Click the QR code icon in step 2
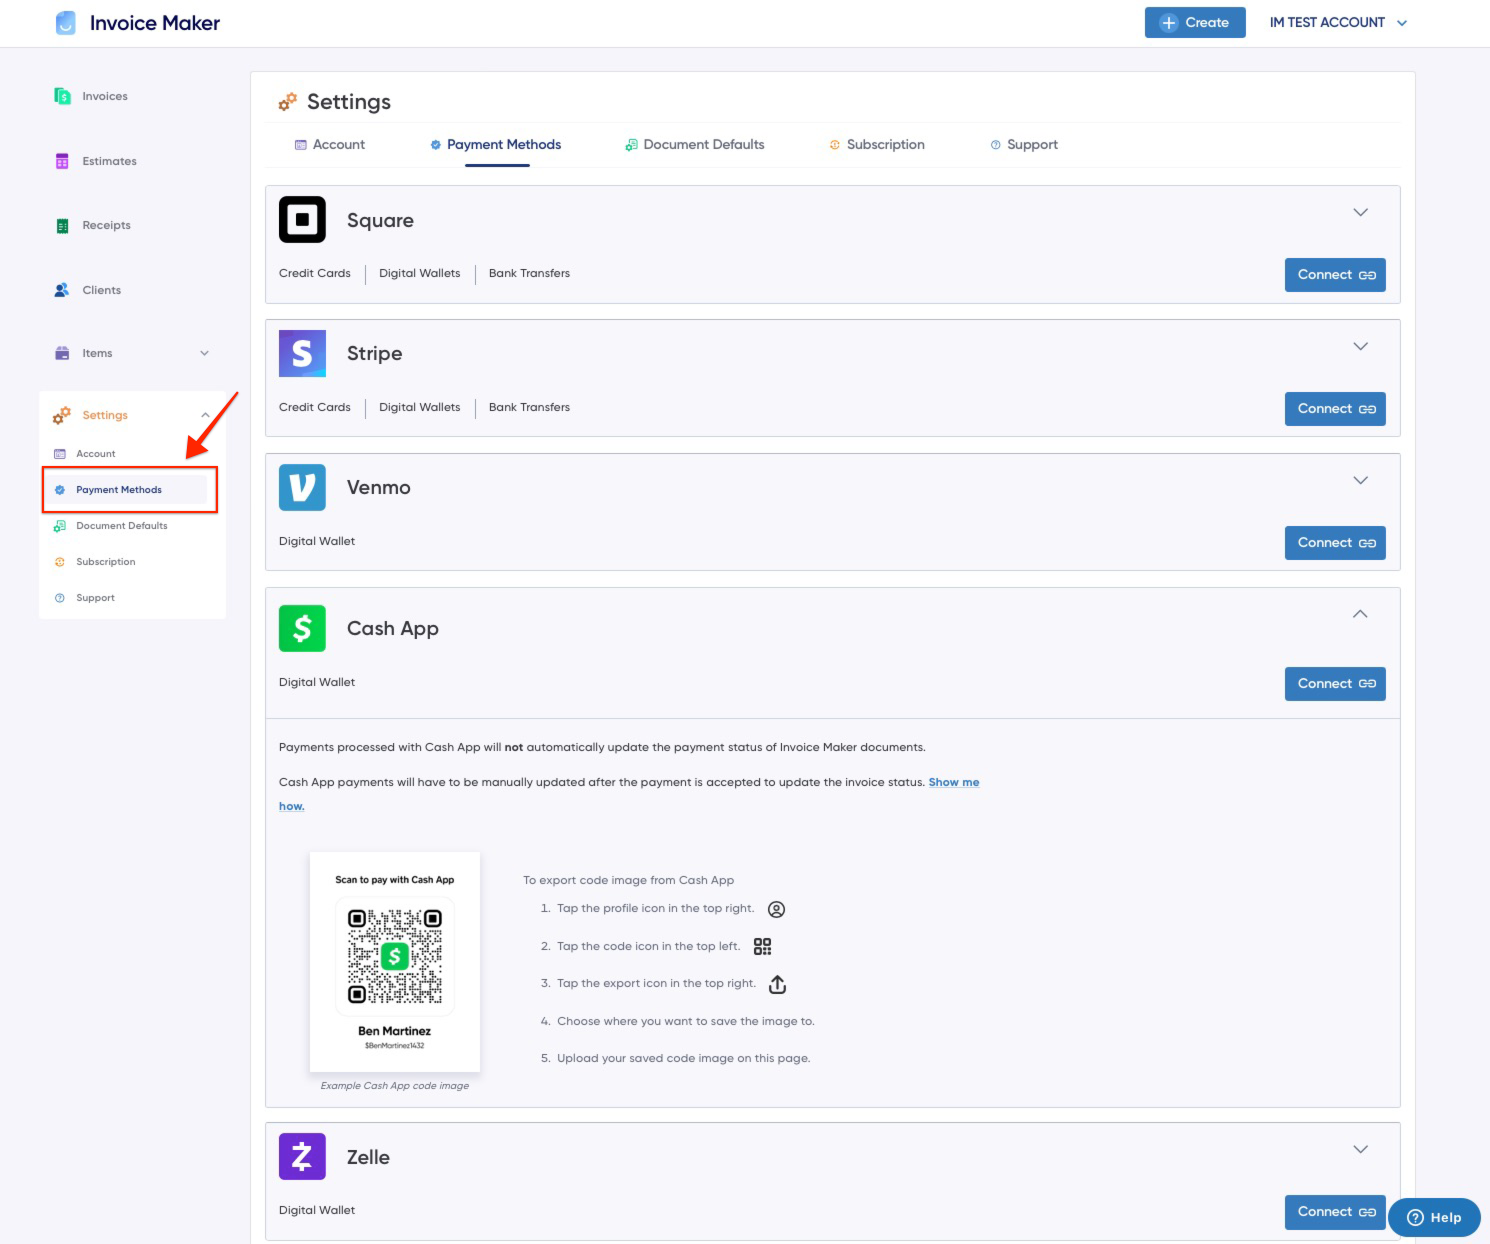Image resolution: width=1490 pixels, height=1244 pixels. point(762,946)
